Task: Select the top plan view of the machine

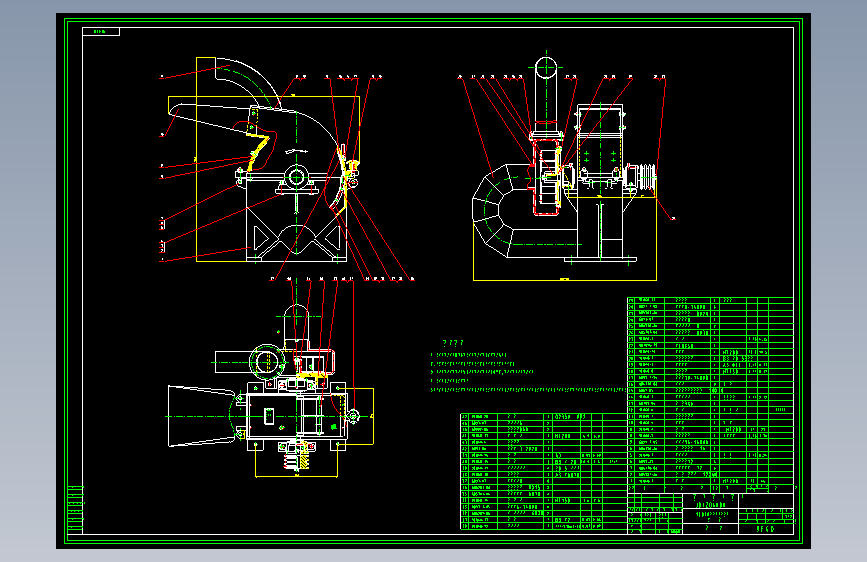Action: [x=271, y=391]
